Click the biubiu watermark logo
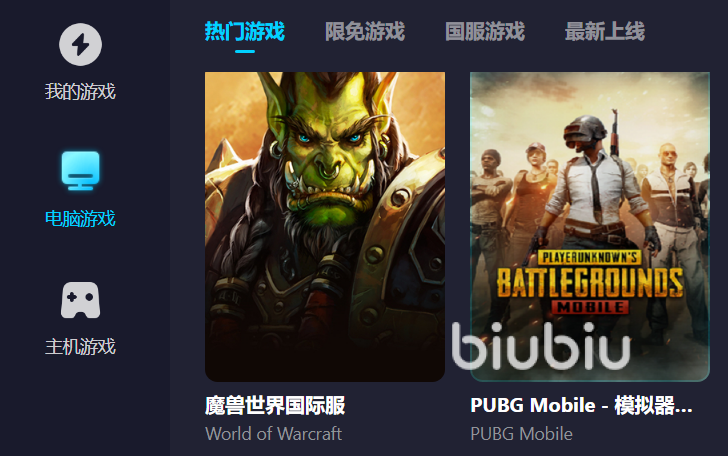This screenshot has height=456, width=728. [541, 346]
